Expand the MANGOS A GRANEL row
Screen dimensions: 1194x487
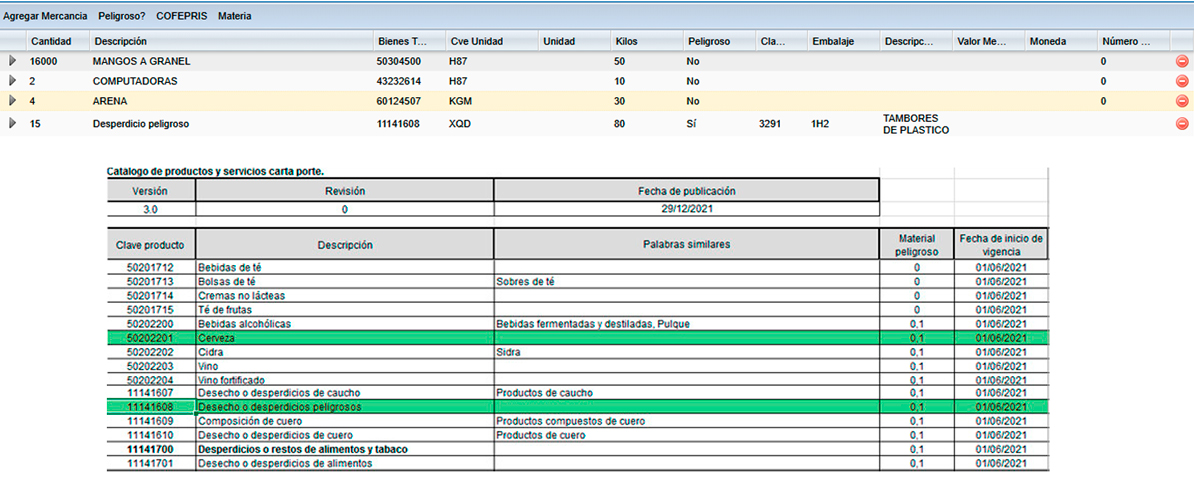coord(13,61)
